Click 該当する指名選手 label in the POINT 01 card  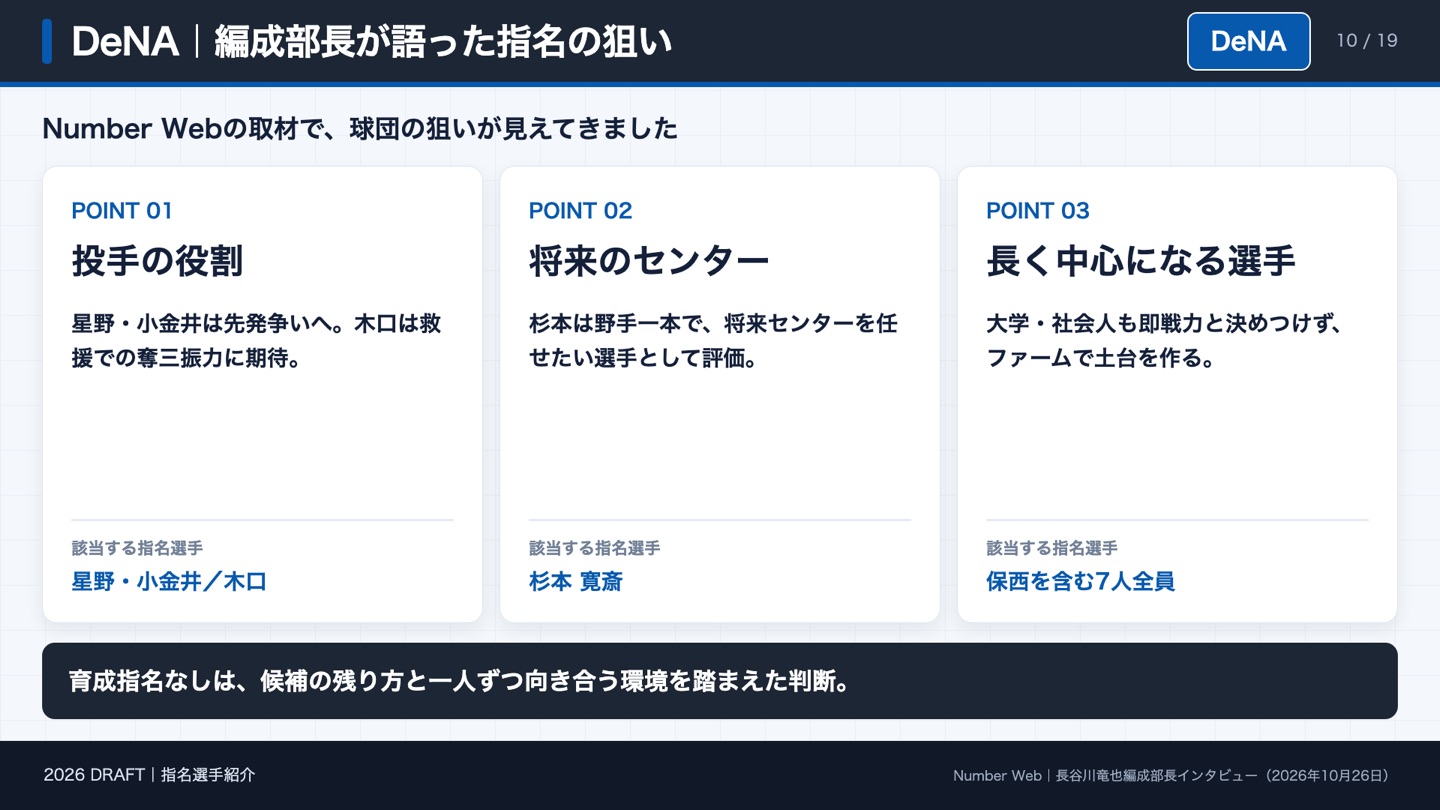(137, 548)
